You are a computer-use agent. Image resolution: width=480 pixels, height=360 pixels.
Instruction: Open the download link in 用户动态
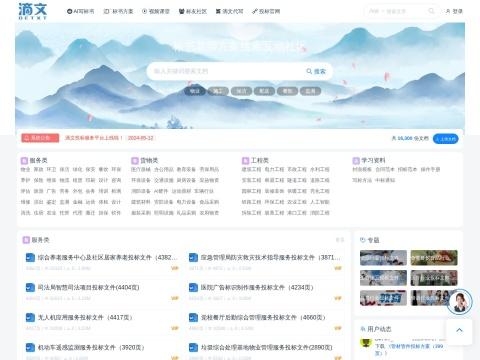click(x=409, y=349)
